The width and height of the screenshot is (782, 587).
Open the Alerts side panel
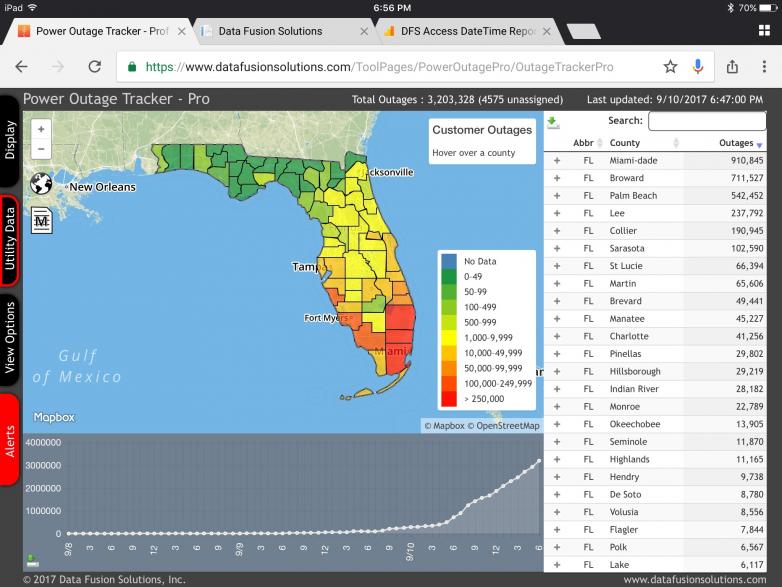click(9, 441)
